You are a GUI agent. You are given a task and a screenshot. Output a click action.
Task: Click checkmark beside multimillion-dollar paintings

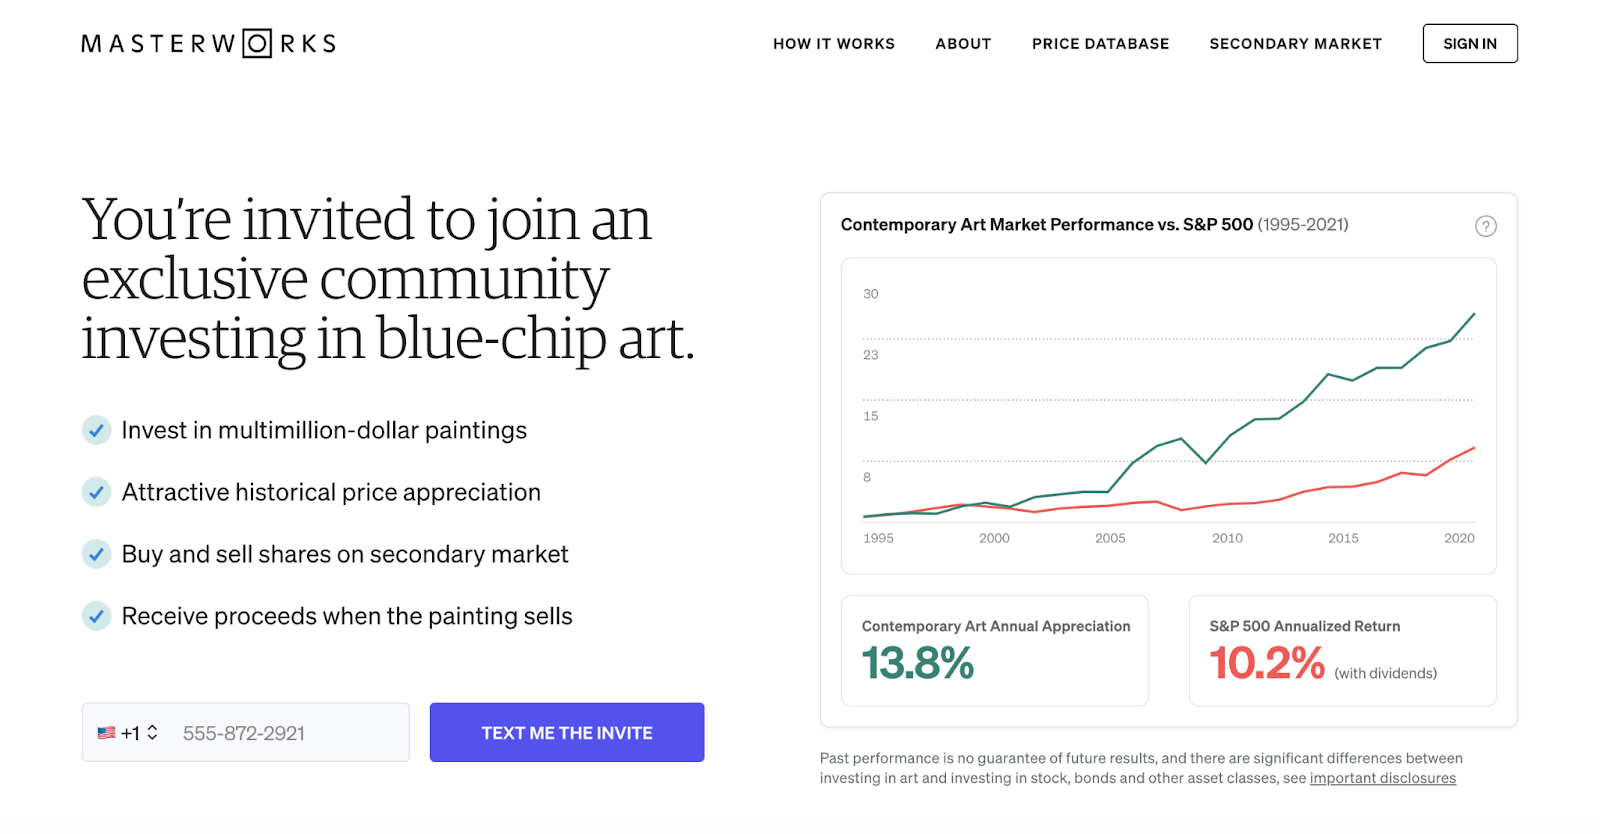coord(96,430)
